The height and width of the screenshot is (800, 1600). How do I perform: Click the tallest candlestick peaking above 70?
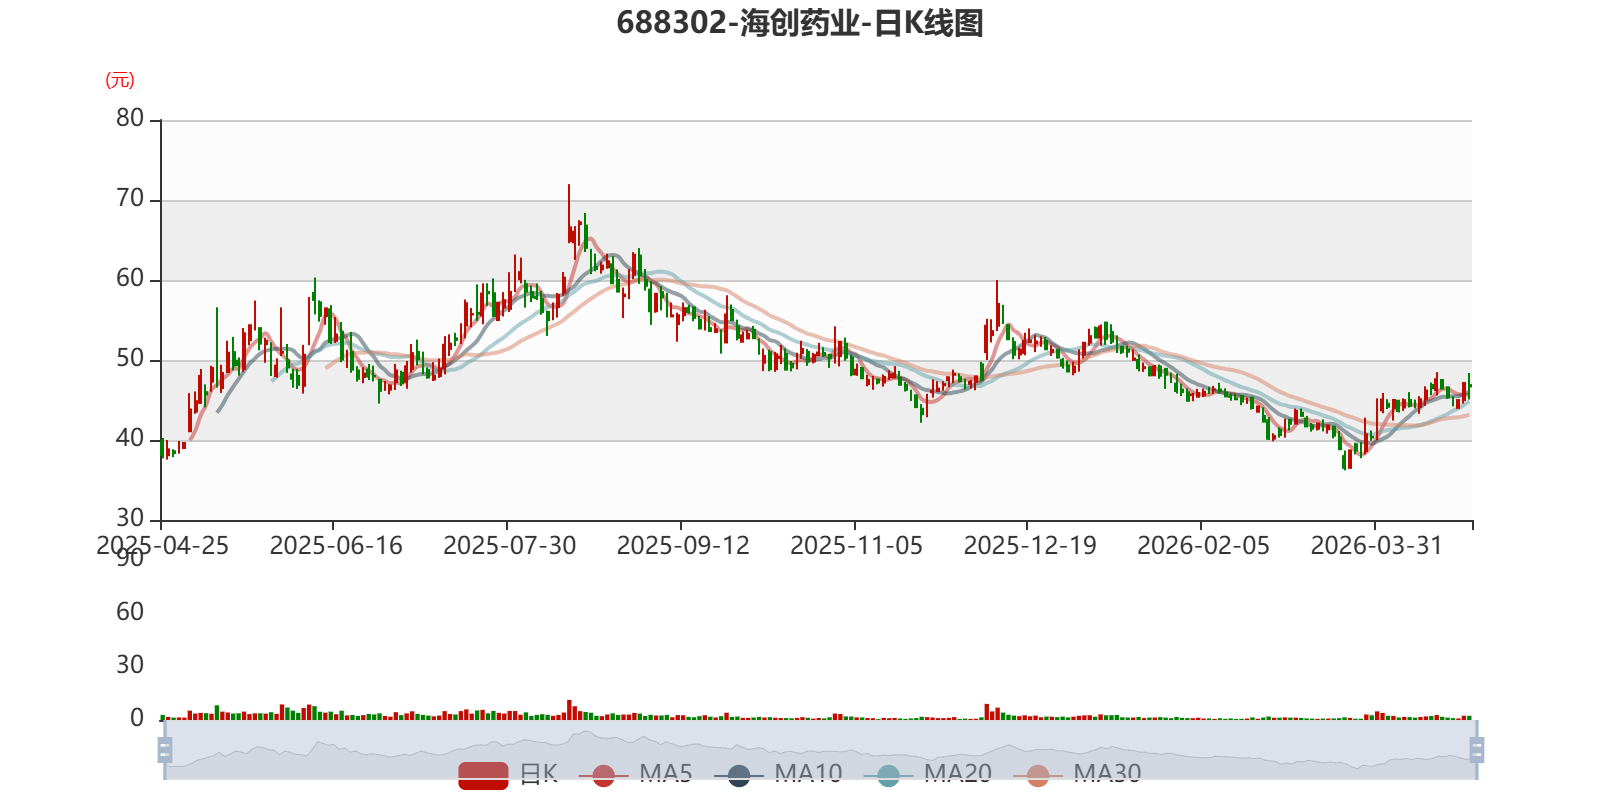(569, 213)
